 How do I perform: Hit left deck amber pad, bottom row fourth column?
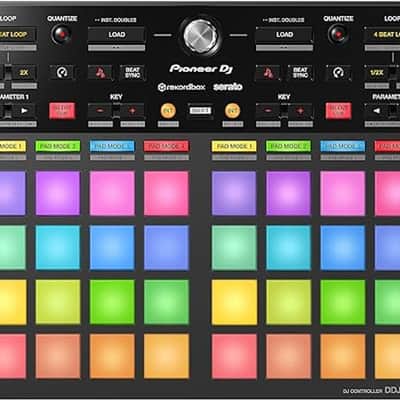pyautogui.click(x=166, y=356)
